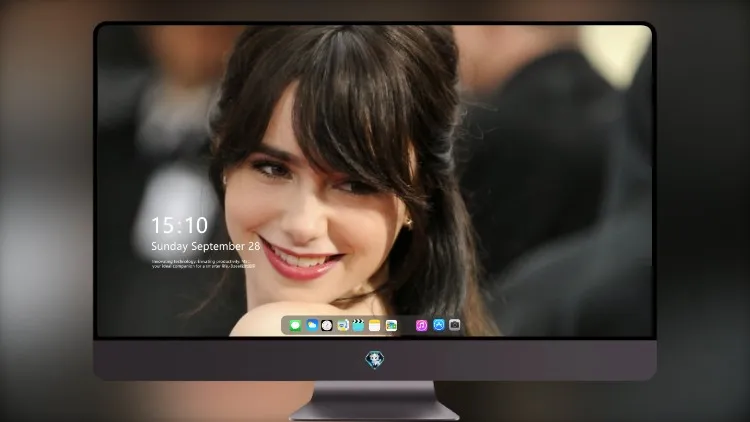Open the green Messages app in dock
Screen dimensions: 750x422
click(x=295, y=326)
